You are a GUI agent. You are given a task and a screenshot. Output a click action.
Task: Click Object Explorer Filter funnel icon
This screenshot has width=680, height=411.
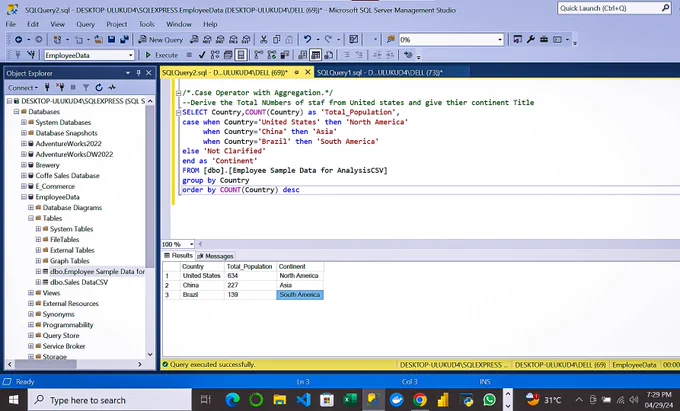[86, 88]
